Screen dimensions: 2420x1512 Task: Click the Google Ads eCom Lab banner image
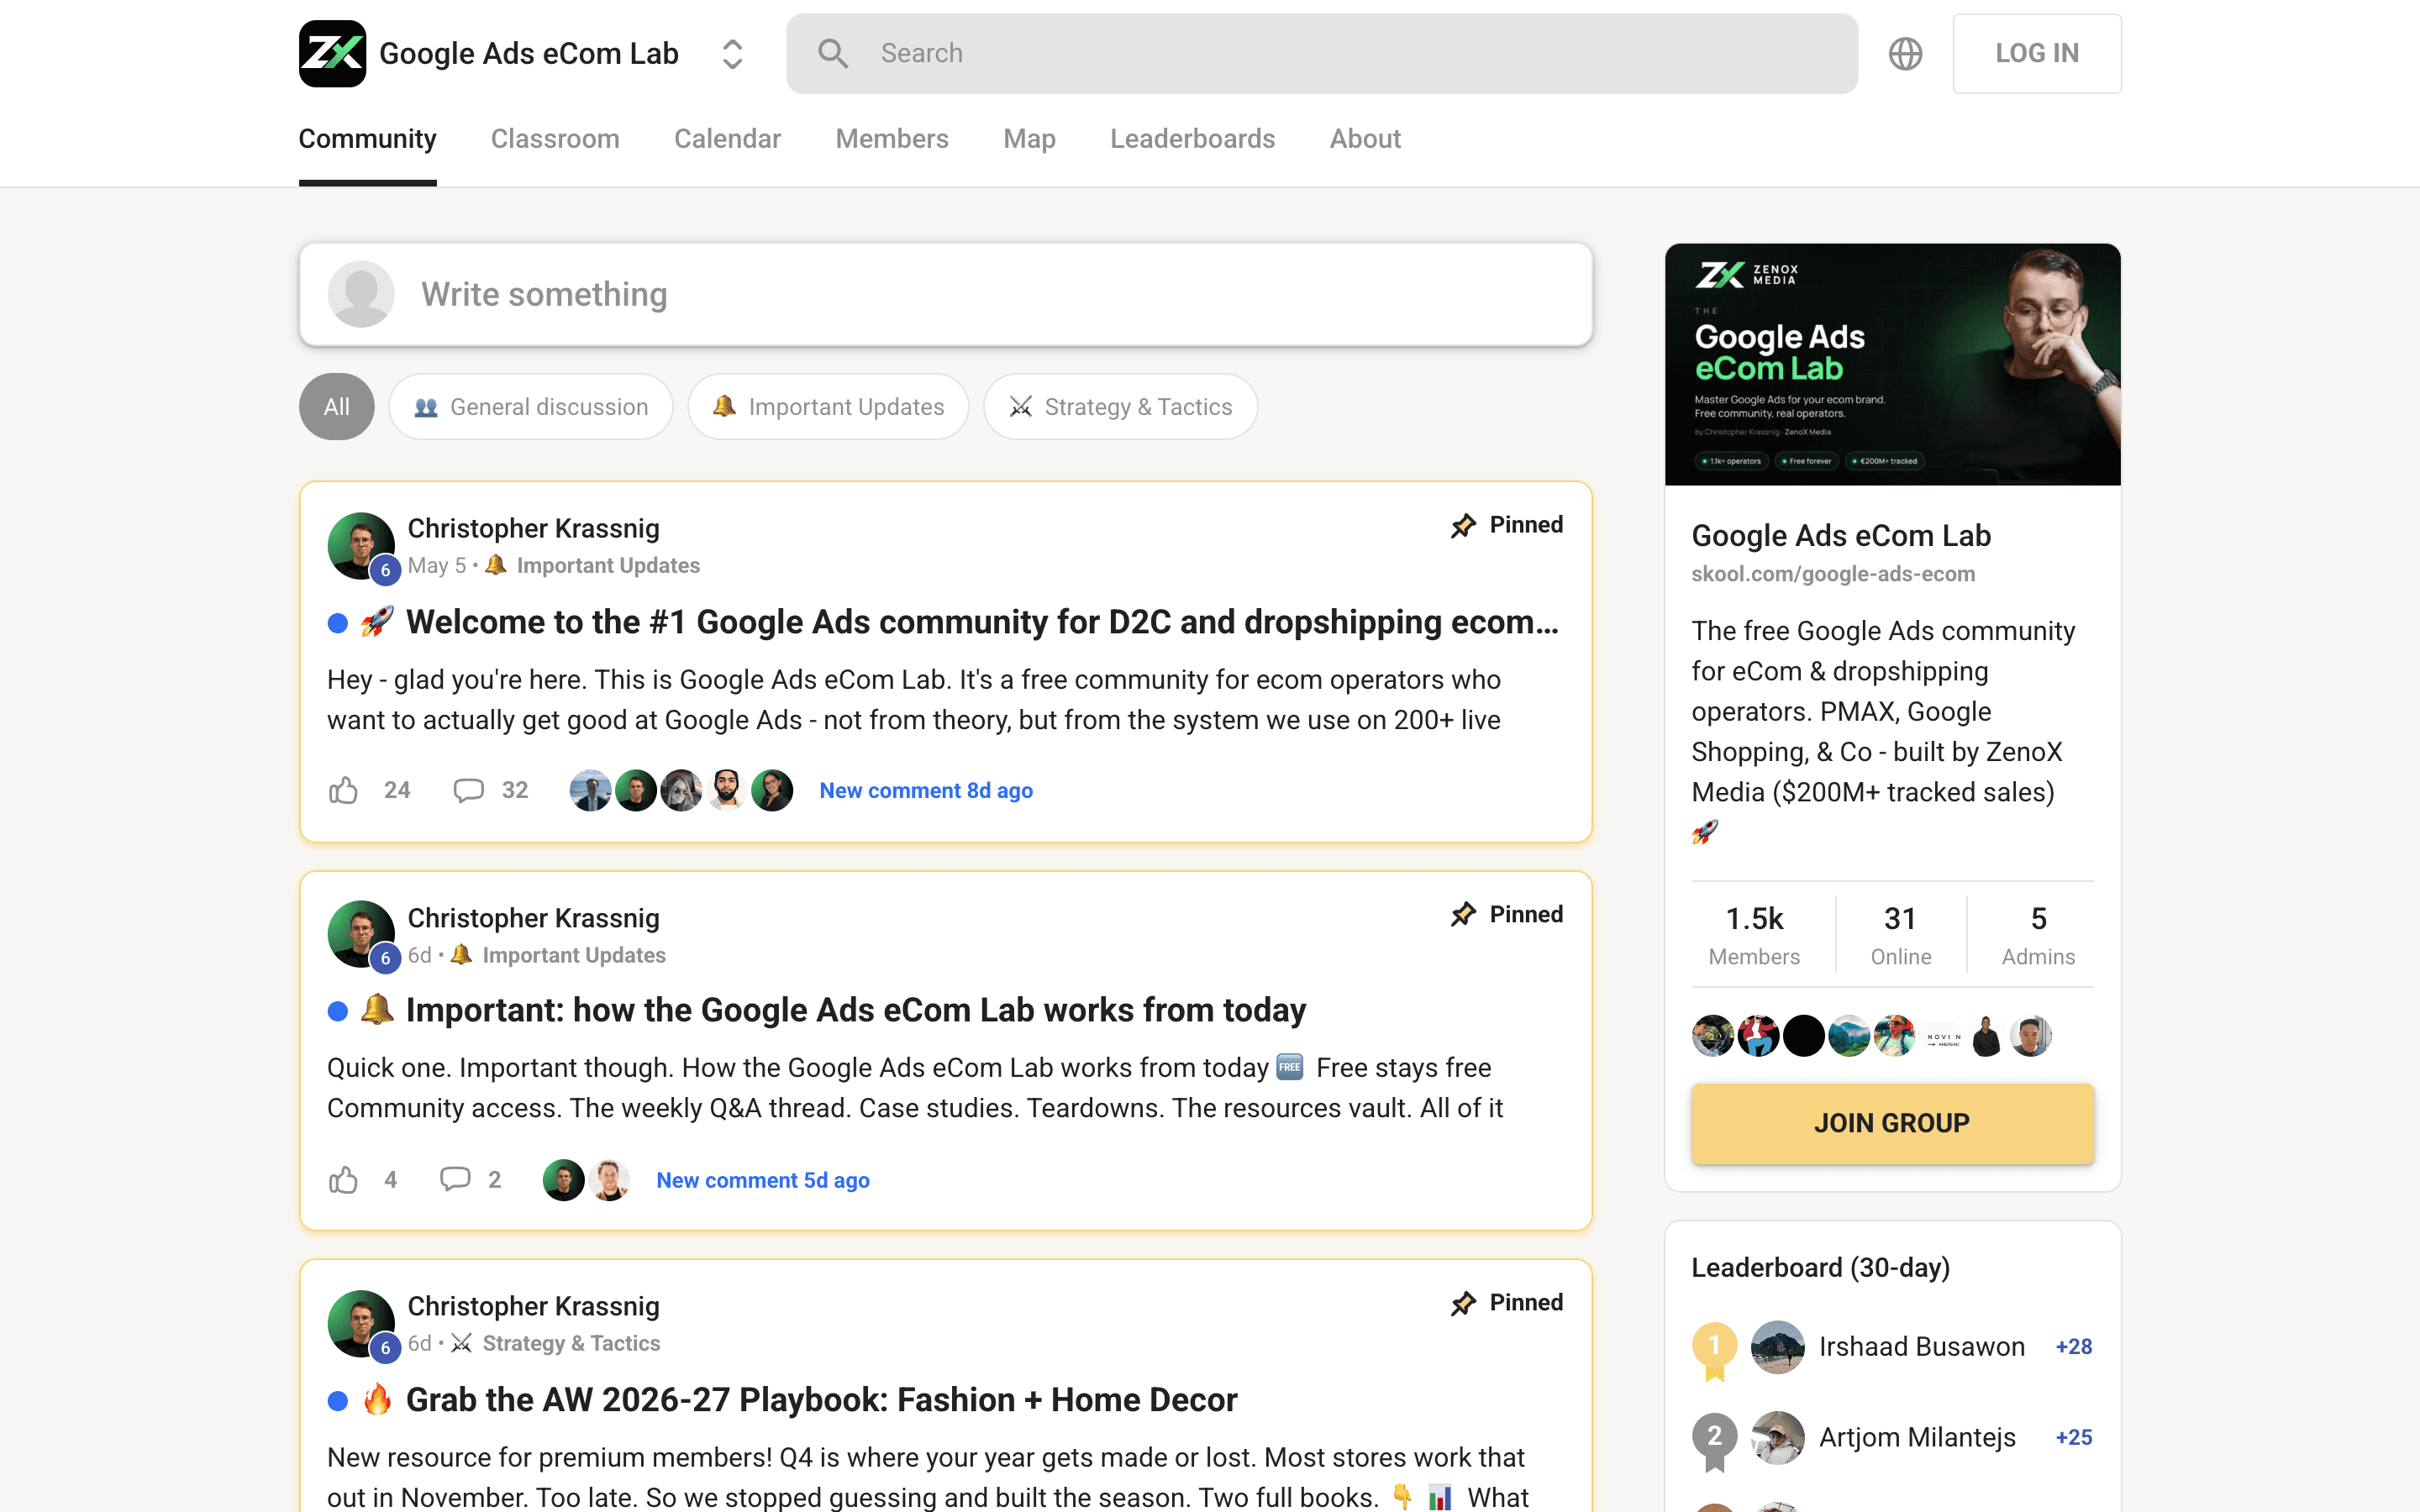point(1892,365)
